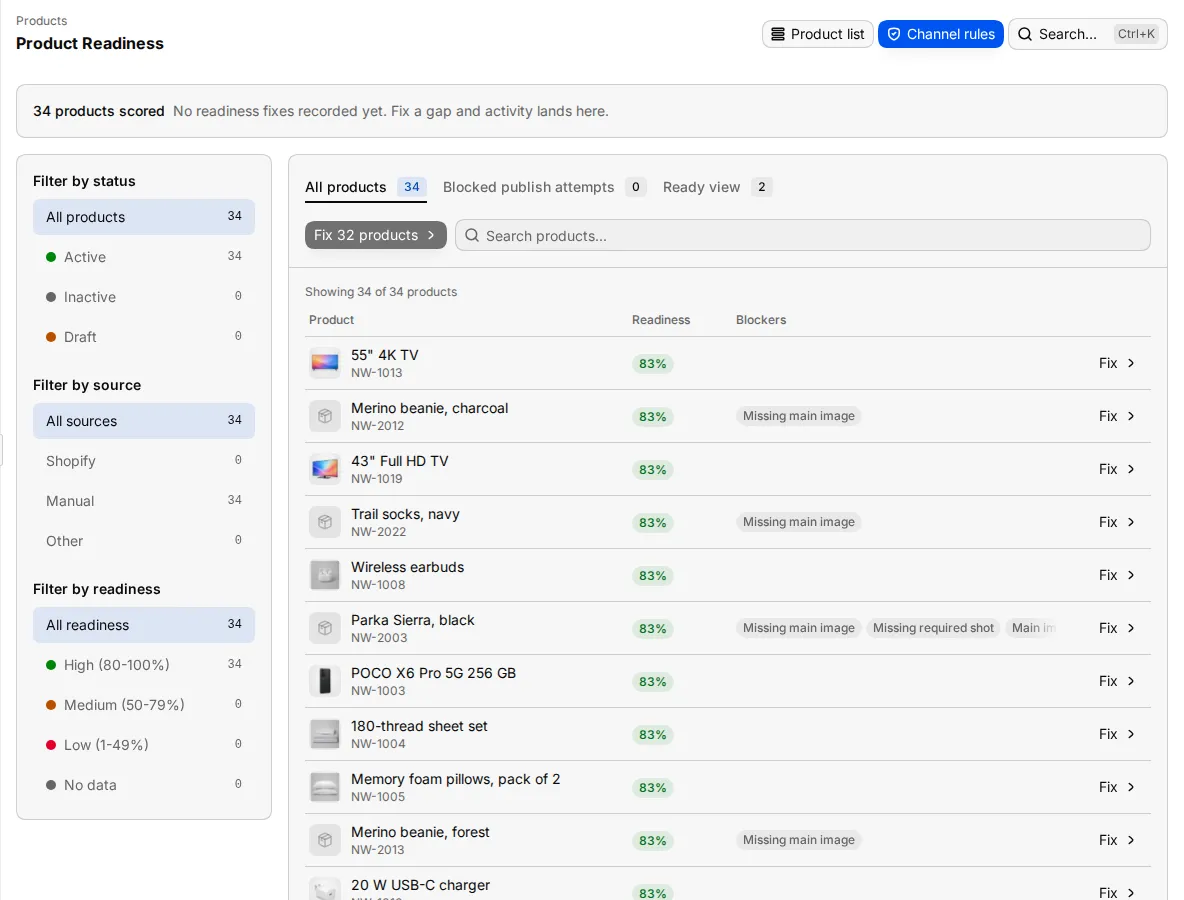This screenshot has width=1184, height=900.
Task: Open product POCO X6 Pro 5G 256 GB
Action: [x=433, y=681]
